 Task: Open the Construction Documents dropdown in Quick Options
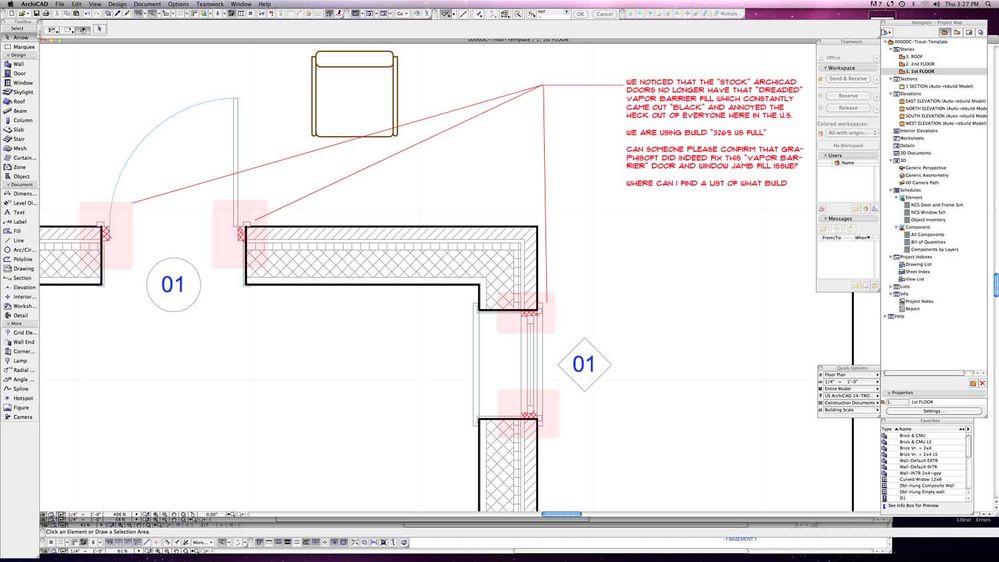coord(851,403)
